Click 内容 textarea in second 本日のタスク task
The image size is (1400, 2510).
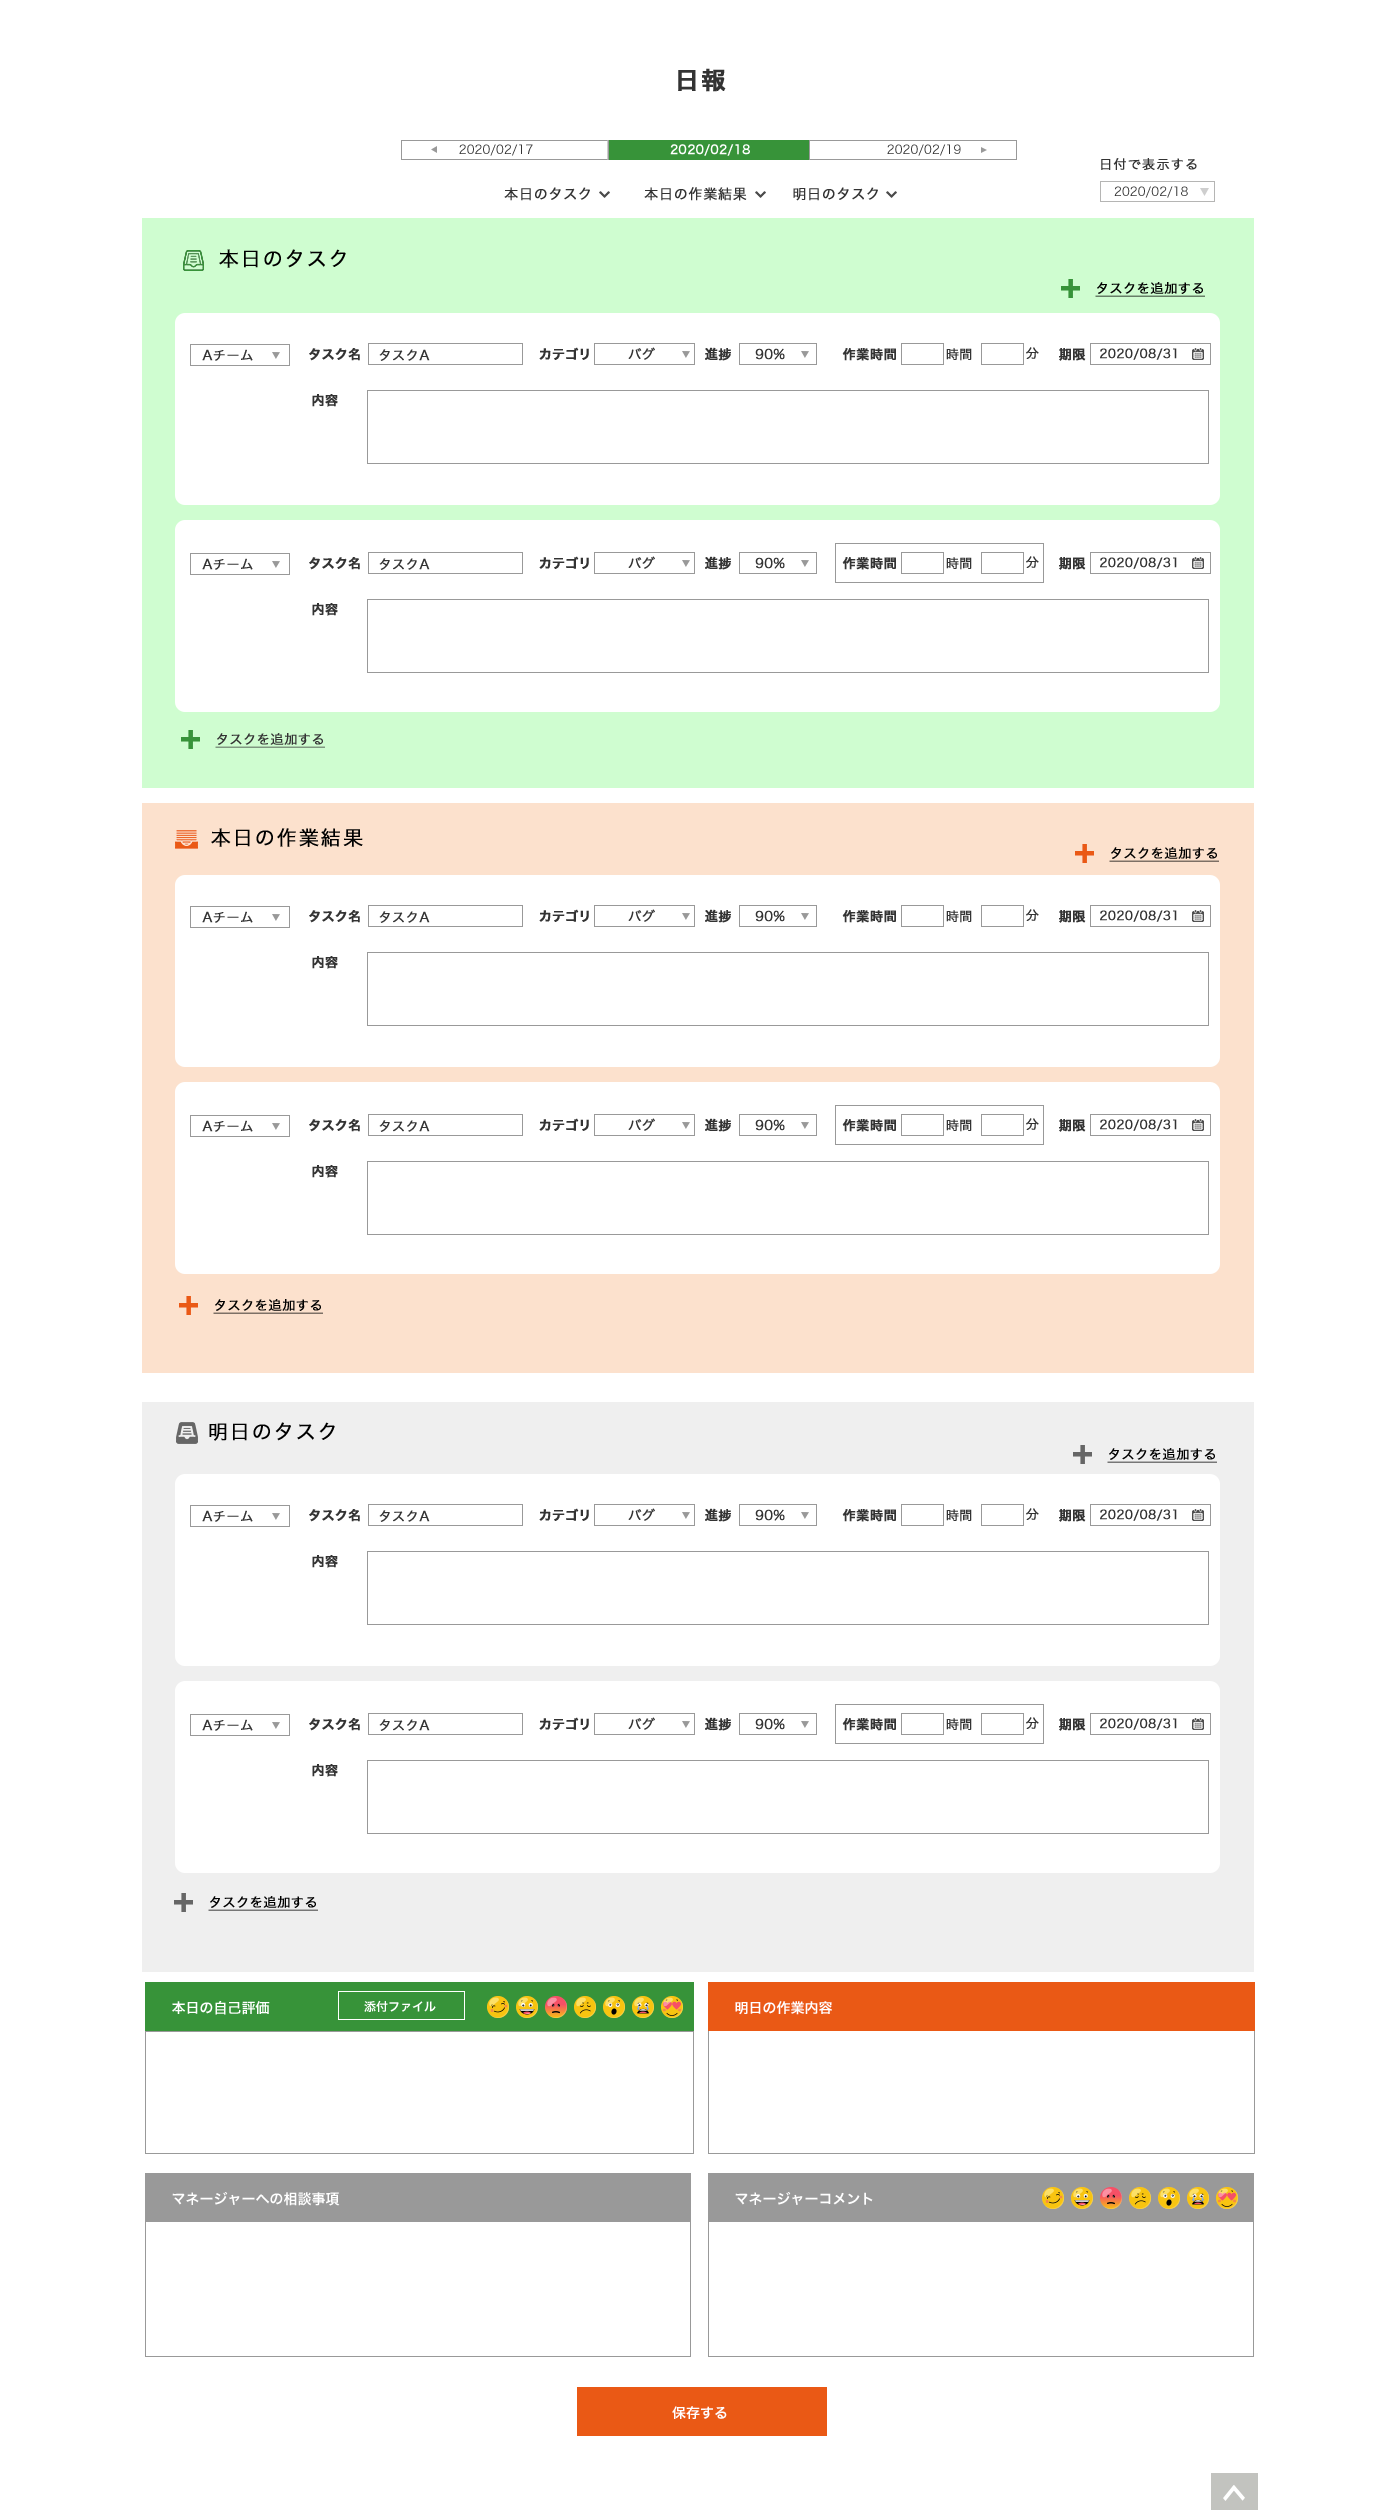[x=788, y=636]
